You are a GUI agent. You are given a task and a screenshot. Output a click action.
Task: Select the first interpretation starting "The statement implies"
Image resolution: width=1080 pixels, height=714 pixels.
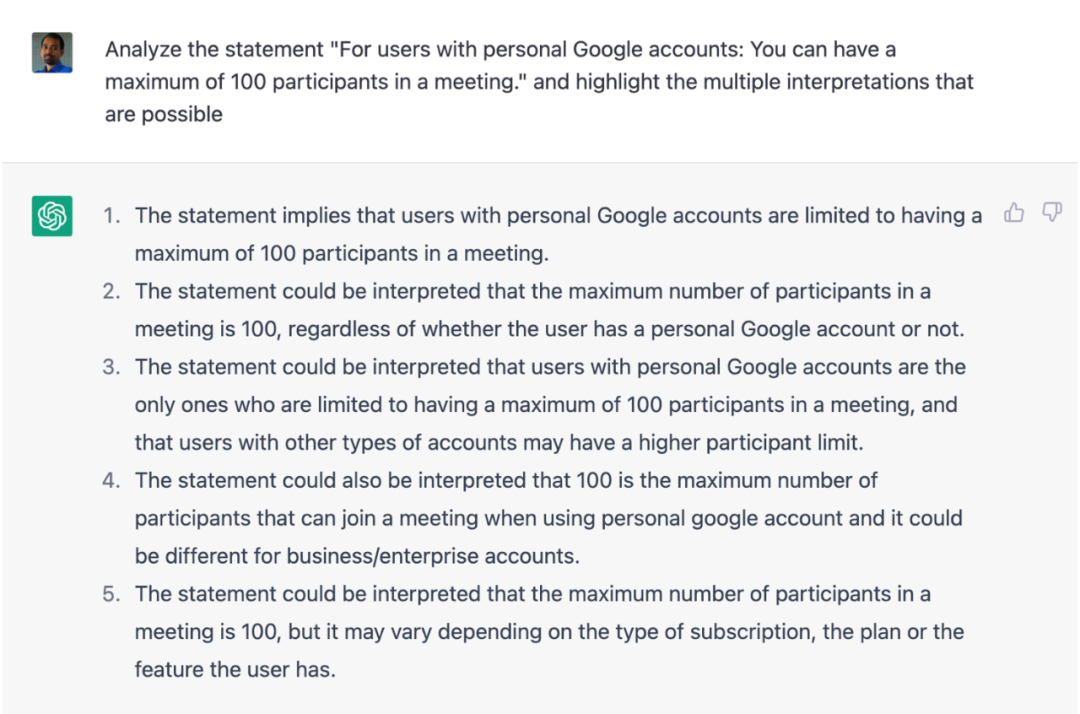(558, 234)
